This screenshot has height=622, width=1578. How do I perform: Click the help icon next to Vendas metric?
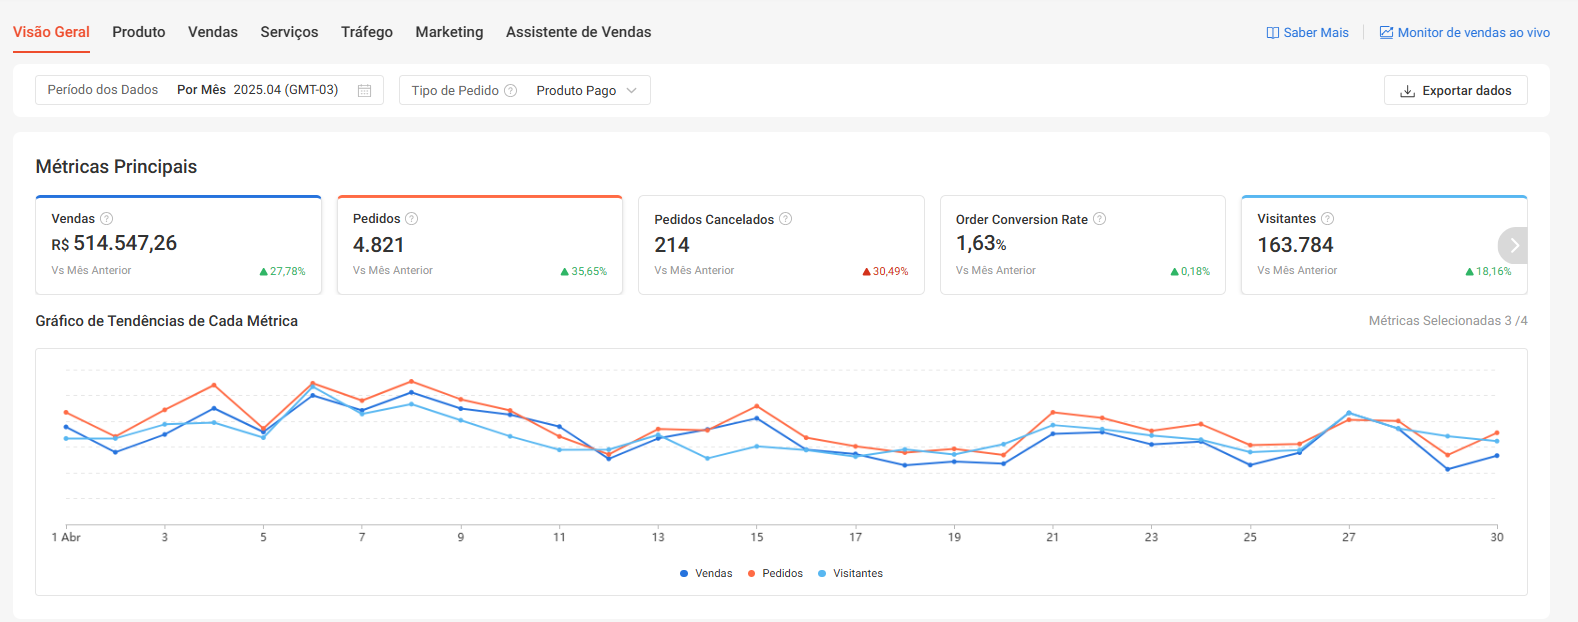click(107, 219)
